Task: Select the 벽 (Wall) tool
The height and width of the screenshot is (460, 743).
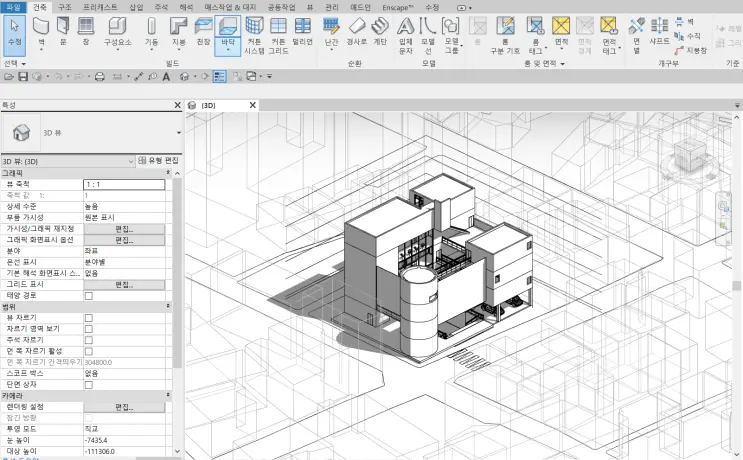Action: (41, 32)
